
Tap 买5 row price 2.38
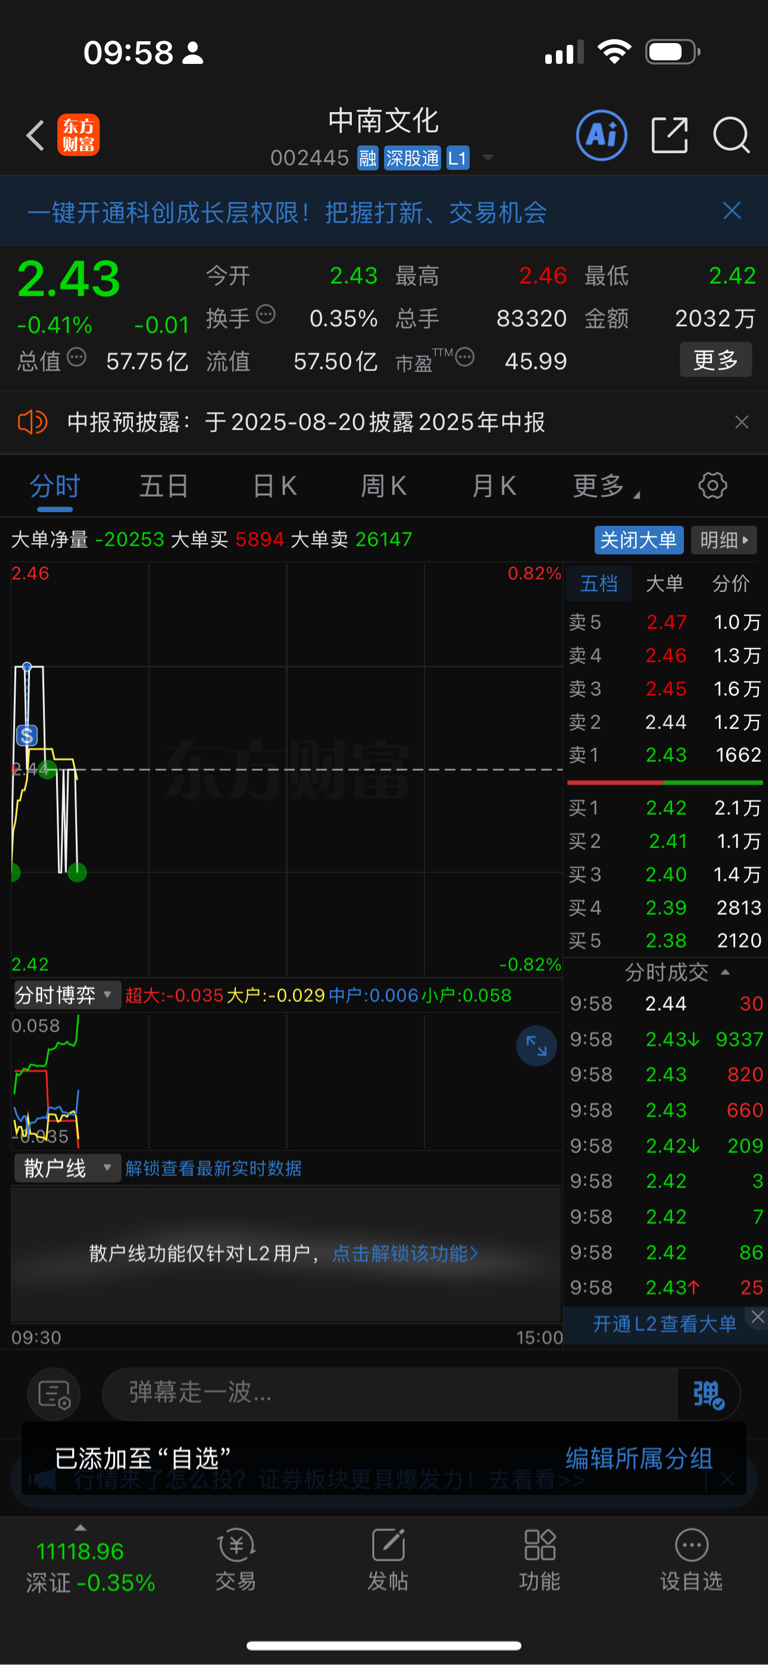pyautogui.click(x=666, y=941)
